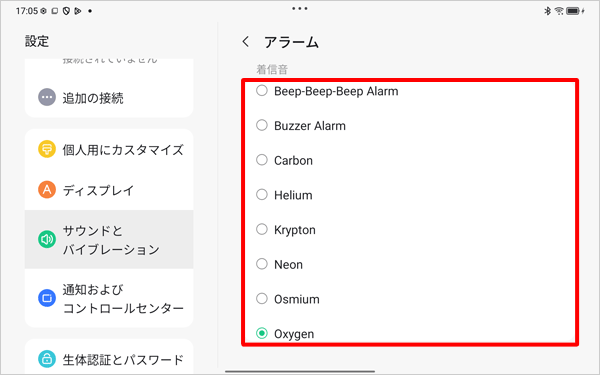Screen dimensions: 600x375
Task: Select the Osmium radio button
Action: (262, 298)
